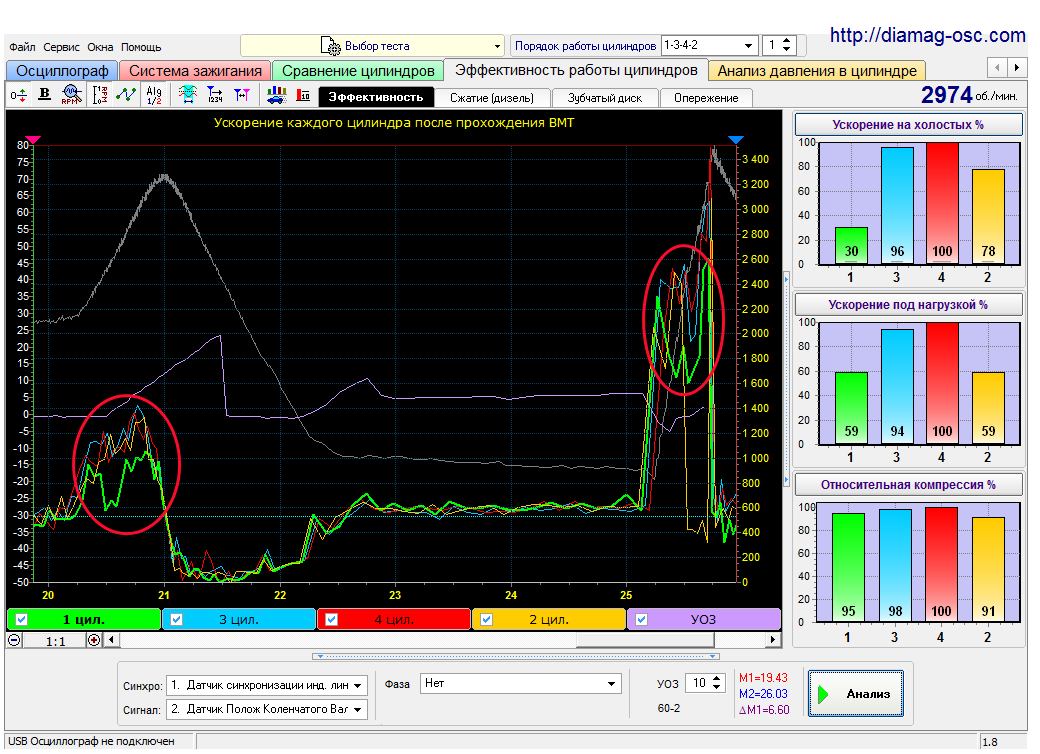
Task: Click the Alg 1/2 algorithm icon
Action: [x=154, y=95]
